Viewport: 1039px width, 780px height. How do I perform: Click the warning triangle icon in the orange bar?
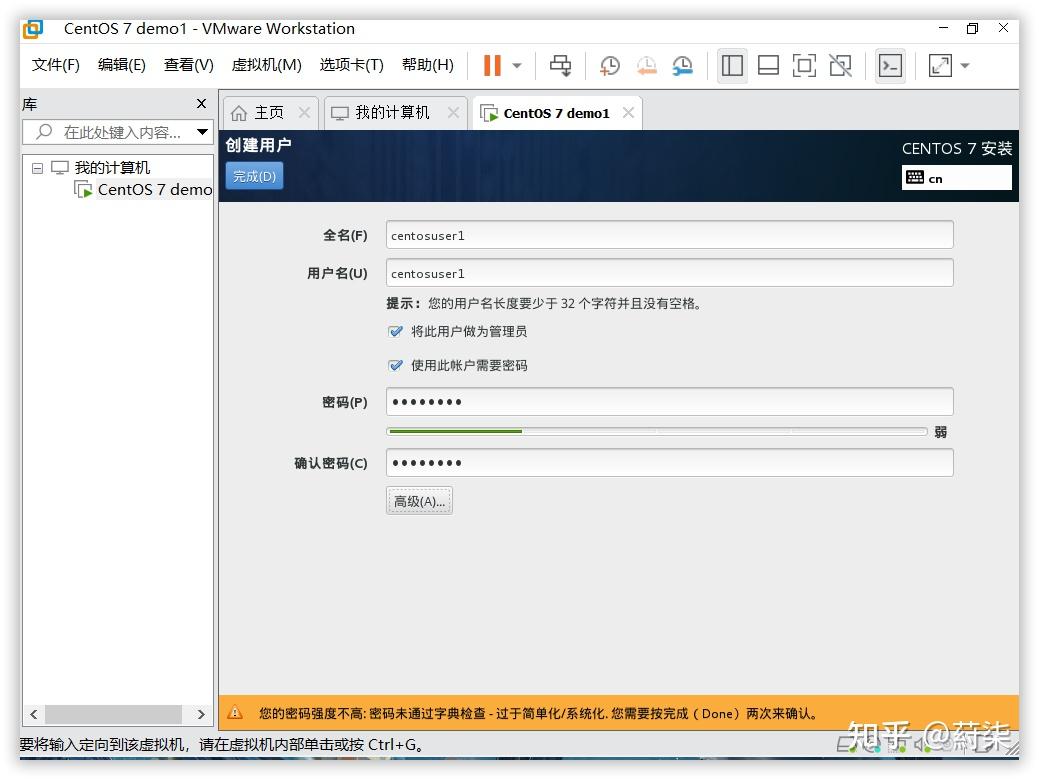click(235, 713)
